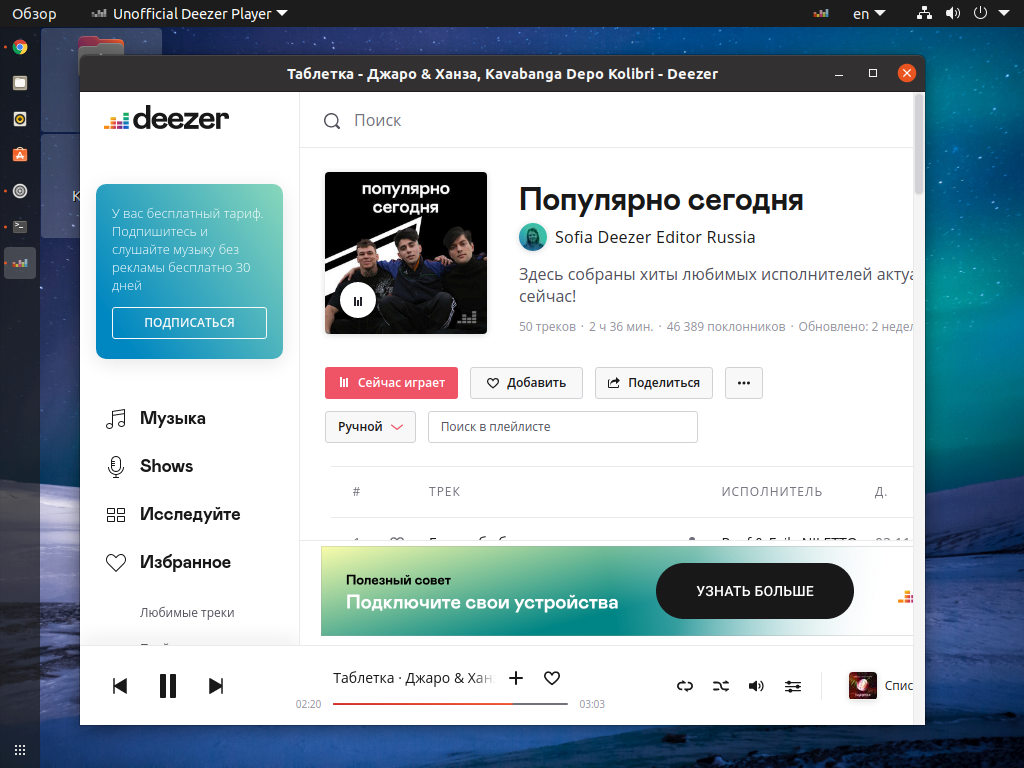Toggle shuffle mode in the player bar
The height and width of the screenshot is (768, 1024).
point(721,686)
